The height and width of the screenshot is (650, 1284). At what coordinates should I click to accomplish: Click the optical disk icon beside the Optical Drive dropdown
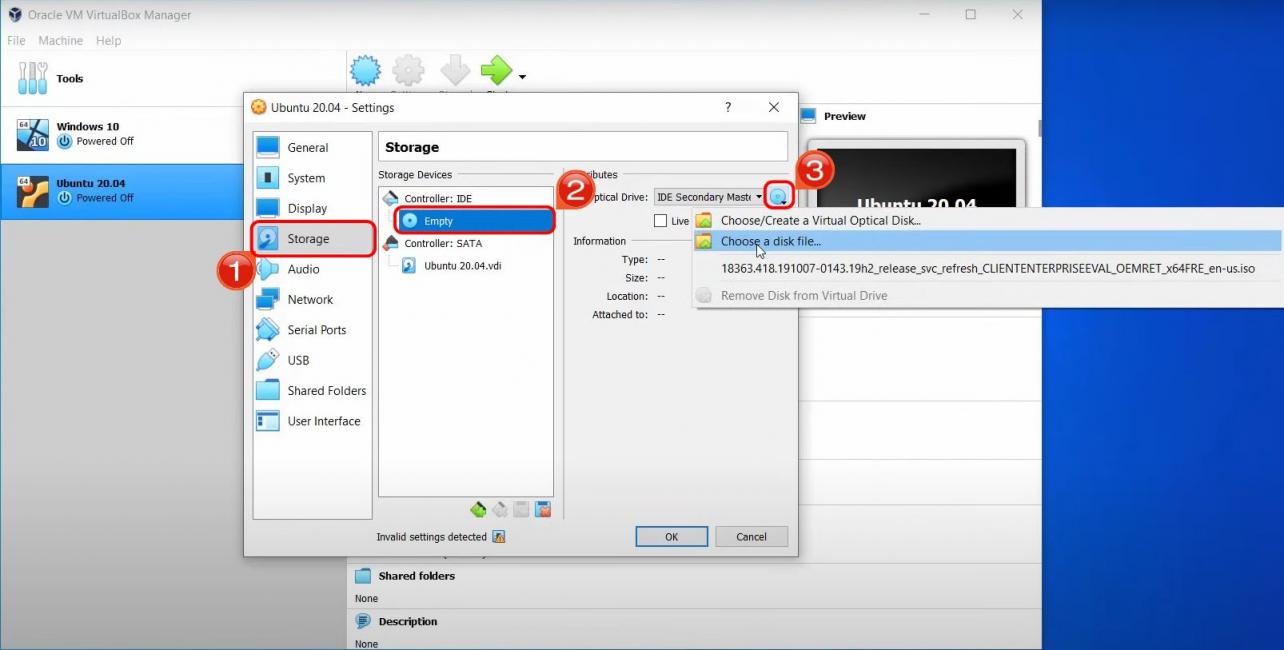pos(778,196)
